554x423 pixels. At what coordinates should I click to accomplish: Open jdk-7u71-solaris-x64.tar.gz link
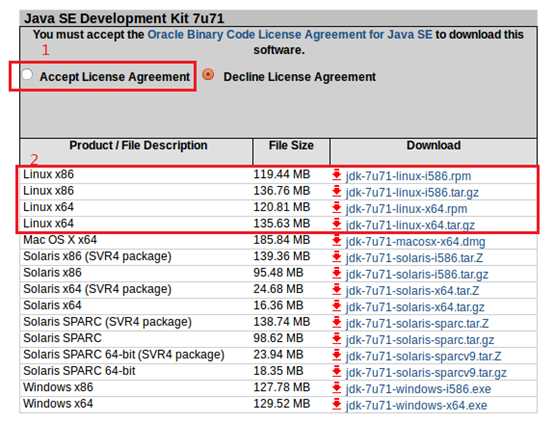[415, 307]
